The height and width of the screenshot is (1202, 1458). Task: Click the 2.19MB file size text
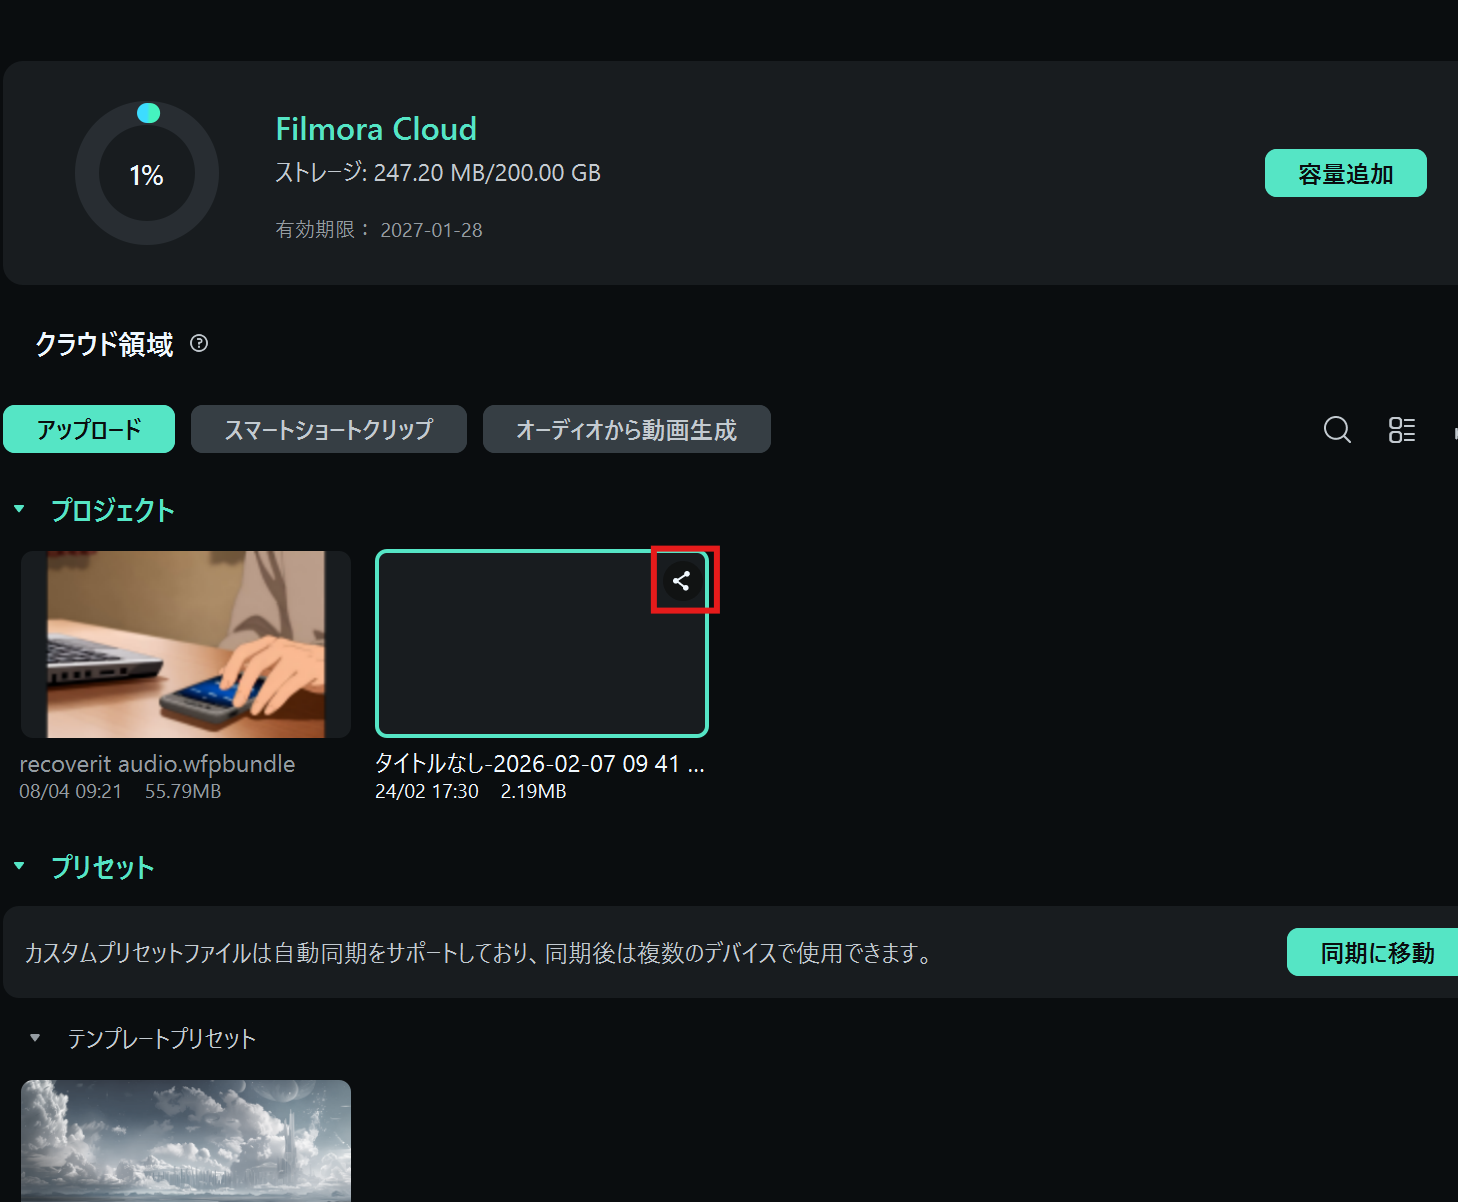tap(533, 791)
